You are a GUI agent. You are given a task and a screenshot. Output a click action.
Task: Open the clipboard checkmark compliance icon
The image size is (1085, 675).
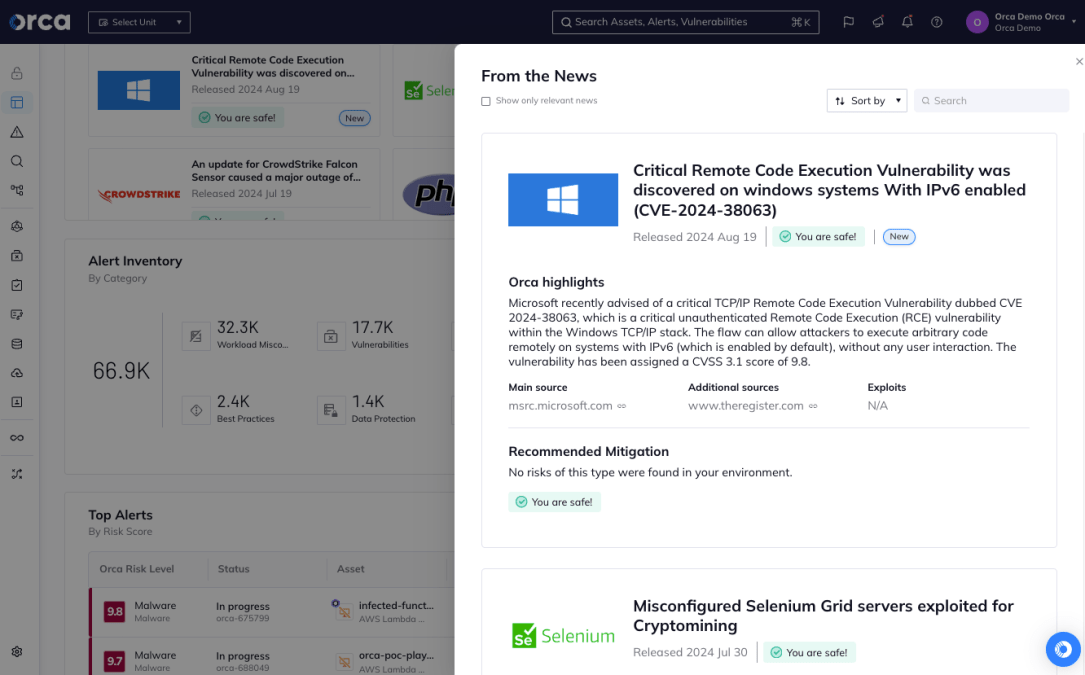(17, 285)
